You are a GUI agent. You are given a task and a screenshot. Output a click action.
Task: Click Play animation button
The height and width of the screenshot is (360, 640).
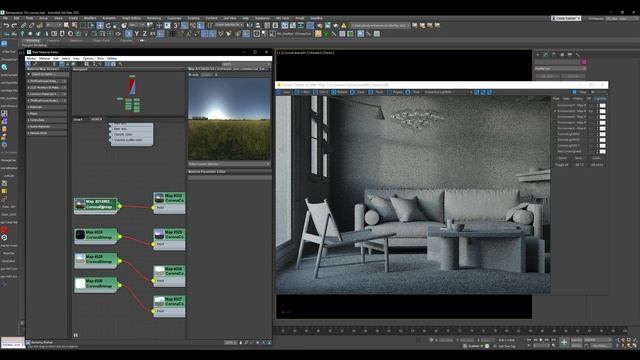(x=541, y=340)
